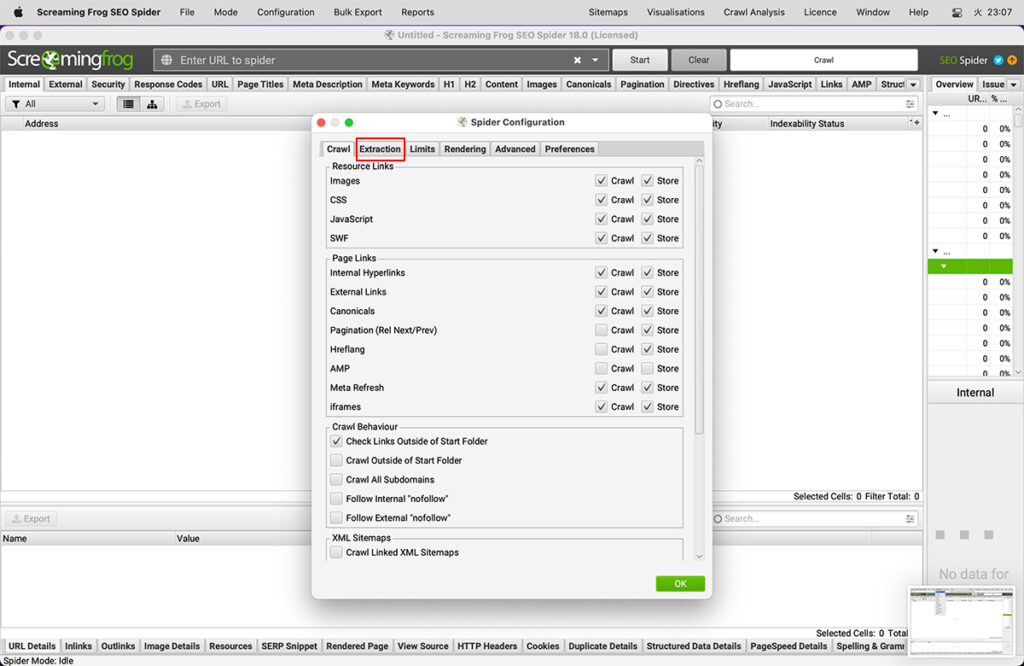Screen dimensions: 1024x666
Task: Open the Crawl Analysis menu
Action: 754,12
